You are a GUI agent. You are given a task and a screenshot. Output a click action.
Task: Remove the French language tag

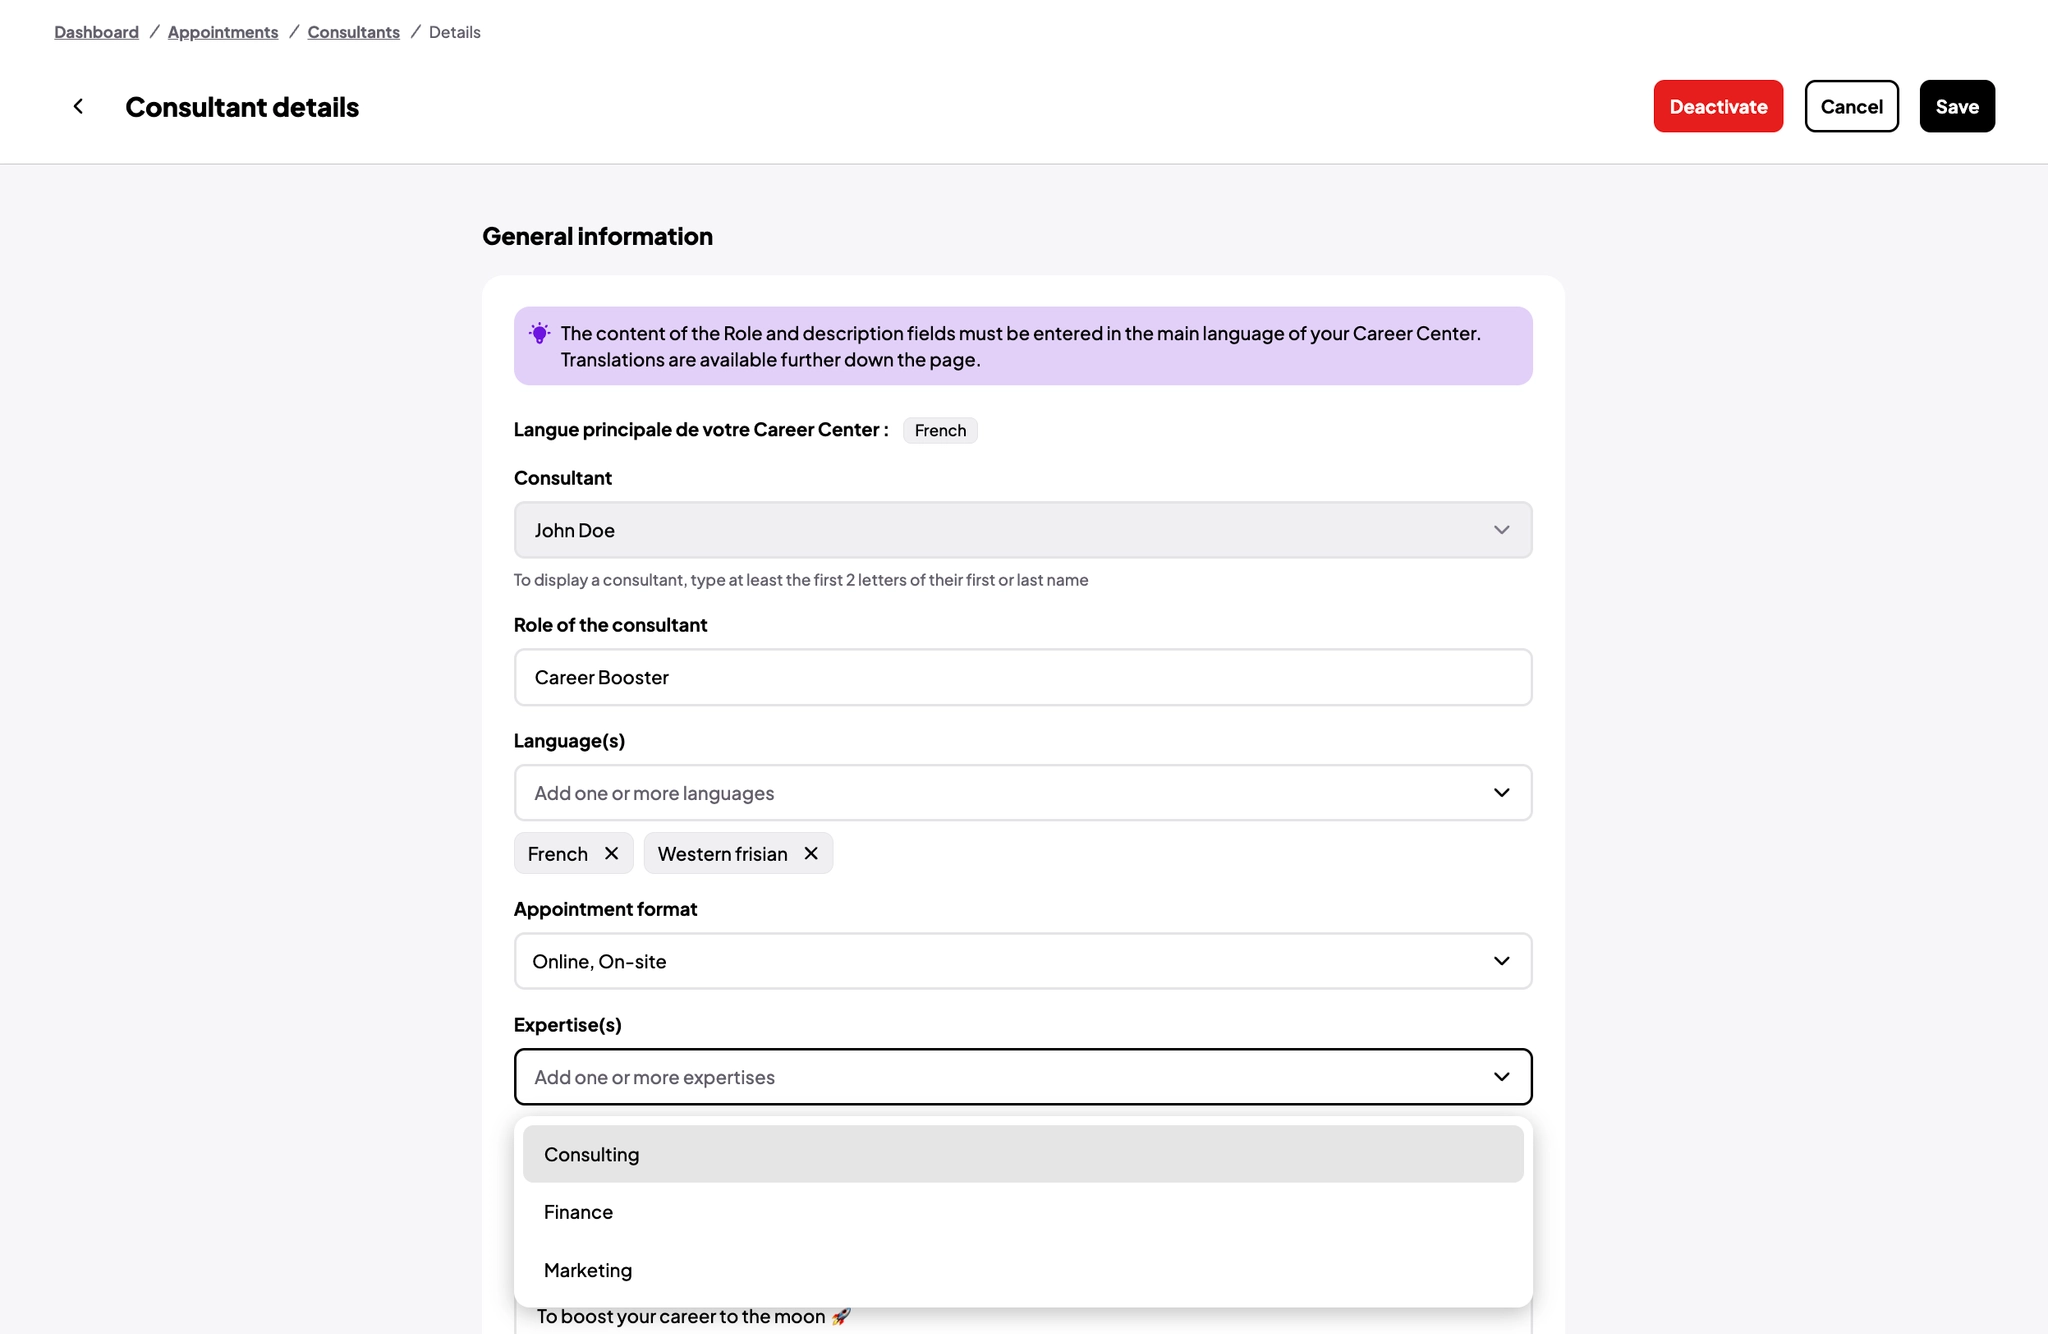pos(611,853)
